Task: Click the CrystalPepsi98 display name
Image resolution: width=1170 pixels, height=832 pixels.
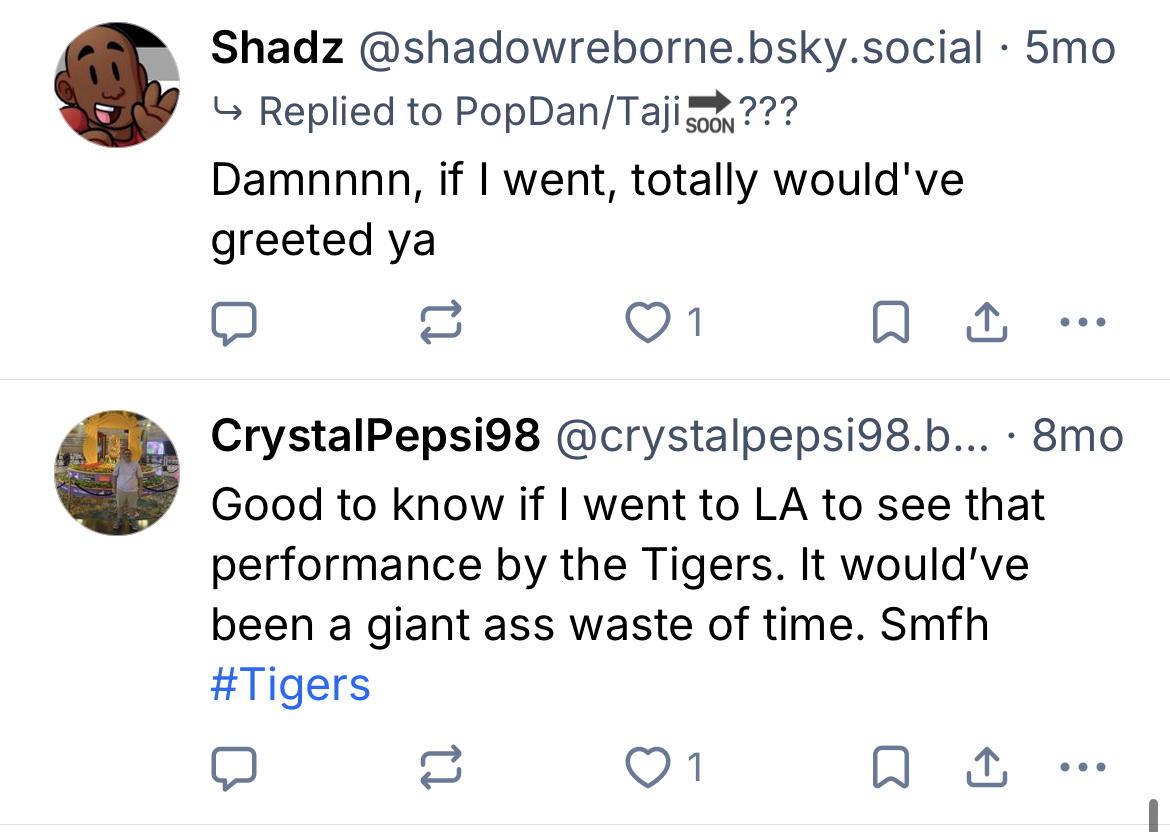Action: tap(375, 436)
